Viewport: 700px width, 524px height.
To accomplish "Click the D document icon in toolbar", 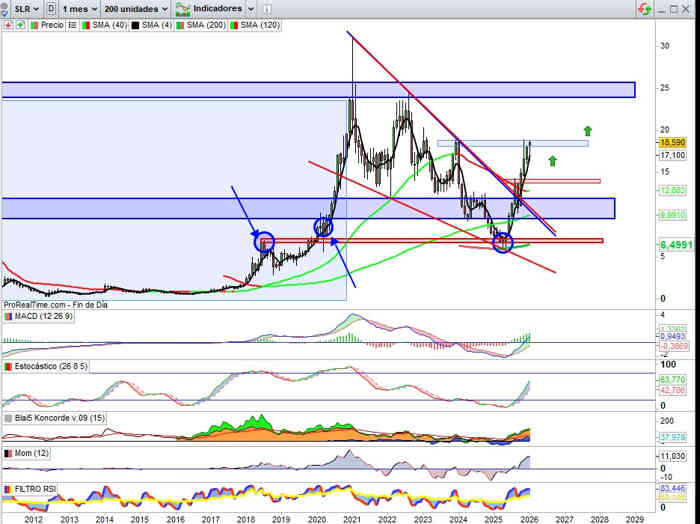I will 51,8.
